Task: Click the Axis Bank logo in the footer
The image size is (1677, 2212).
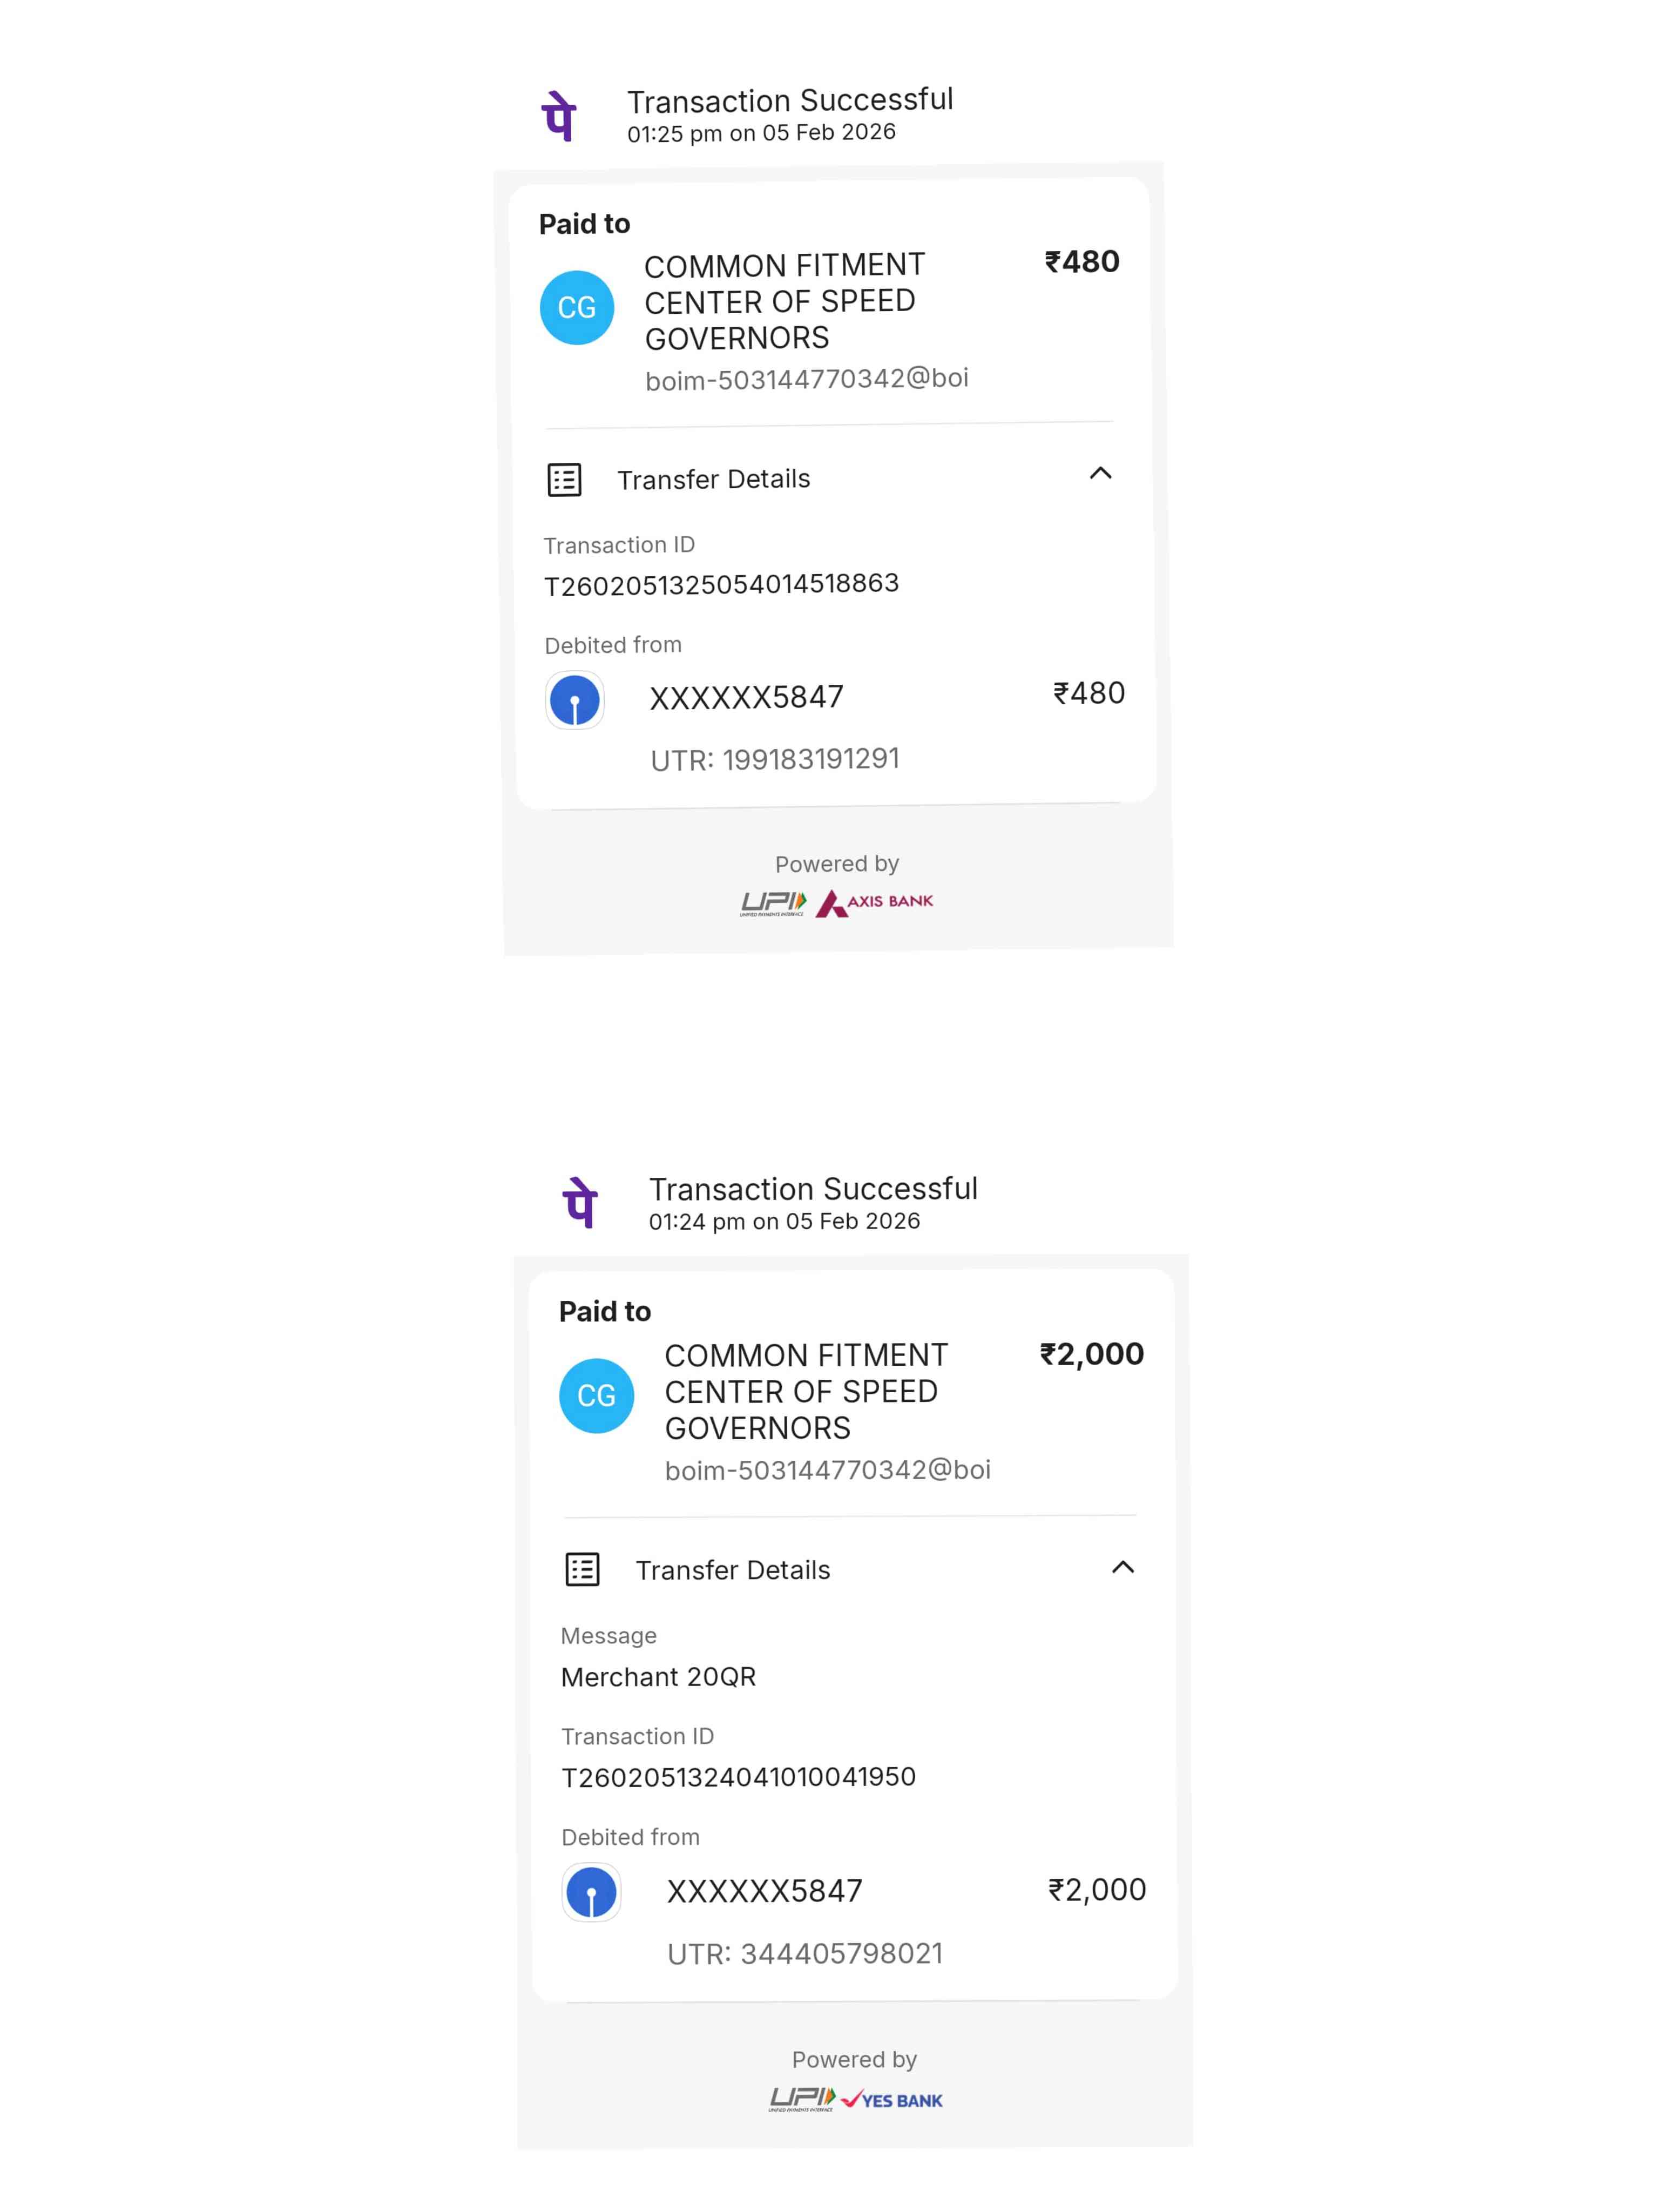Action: 874,903
